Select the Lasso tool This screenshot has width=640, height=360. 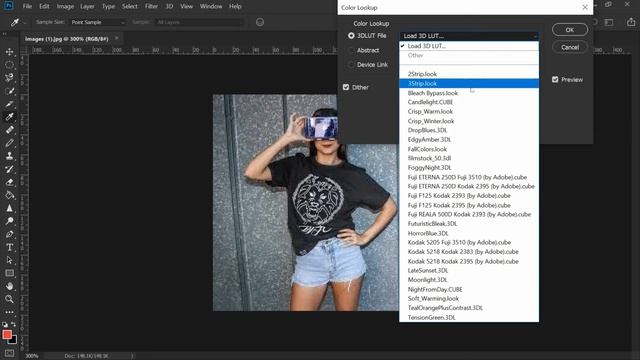pos(9,78)
